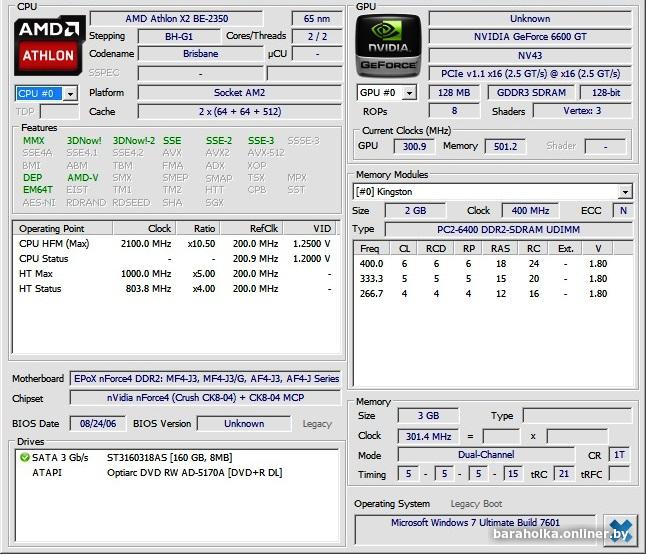Select the CPU HFM (Max) row

point(176,244)
